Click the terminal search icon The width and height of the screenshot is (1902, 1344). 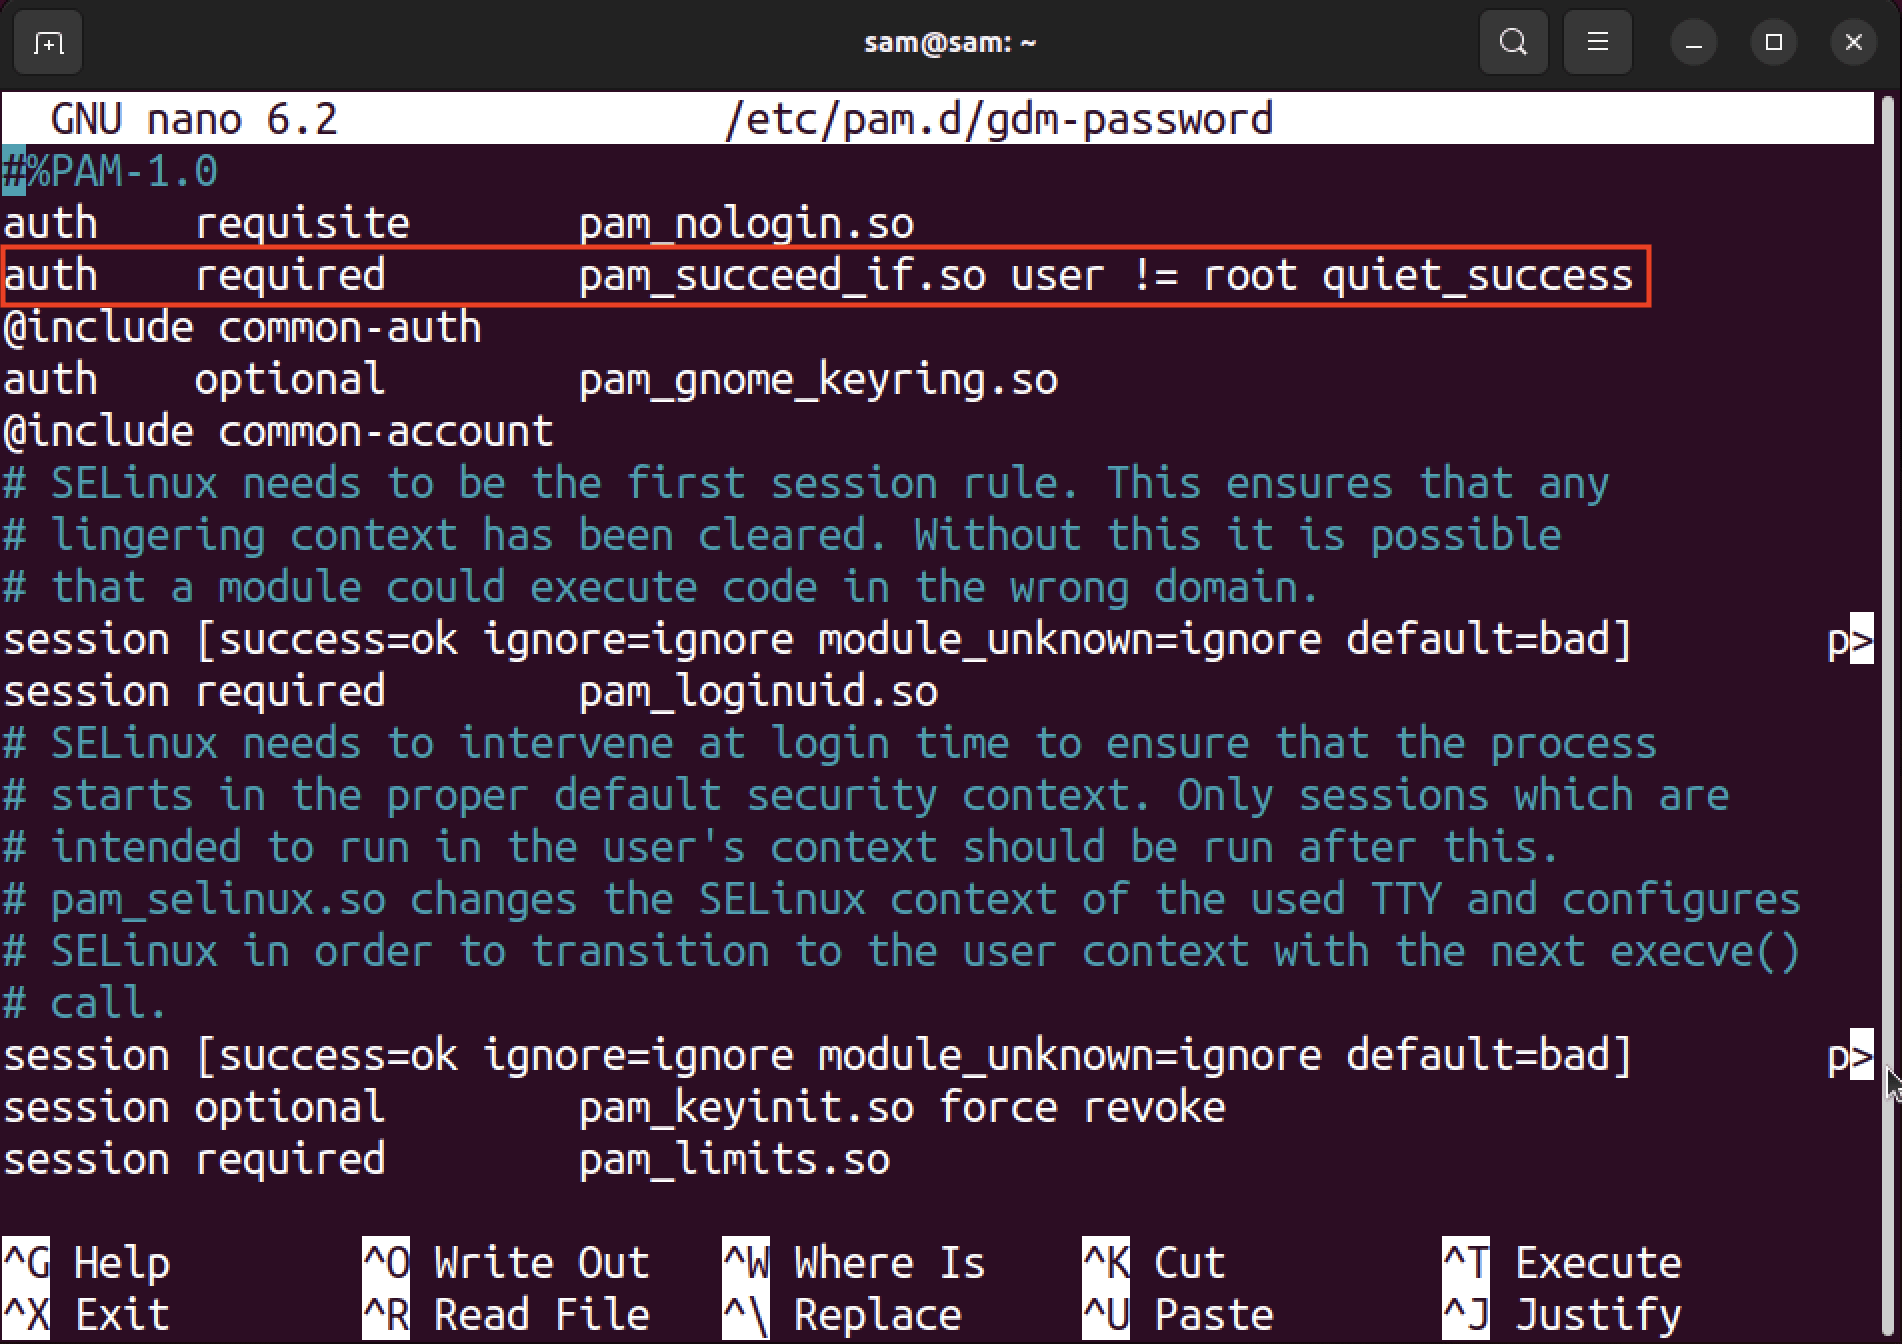point(1513,43)
